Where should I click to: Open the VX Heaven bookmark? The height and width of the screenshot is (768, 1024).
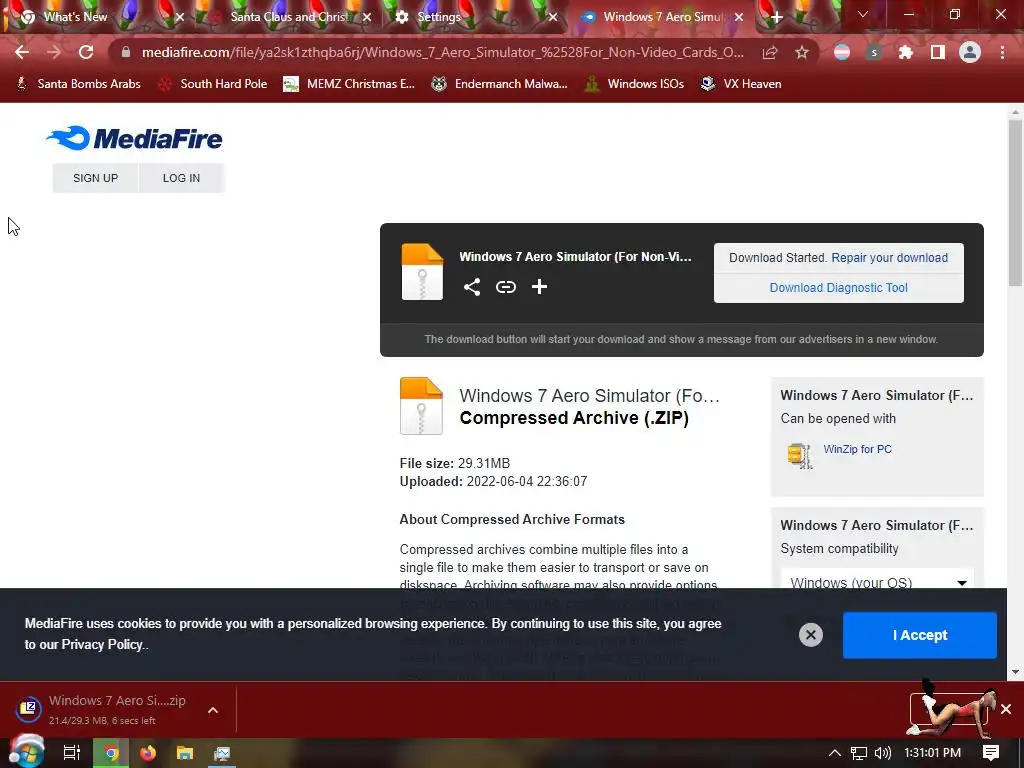(741, 84)
